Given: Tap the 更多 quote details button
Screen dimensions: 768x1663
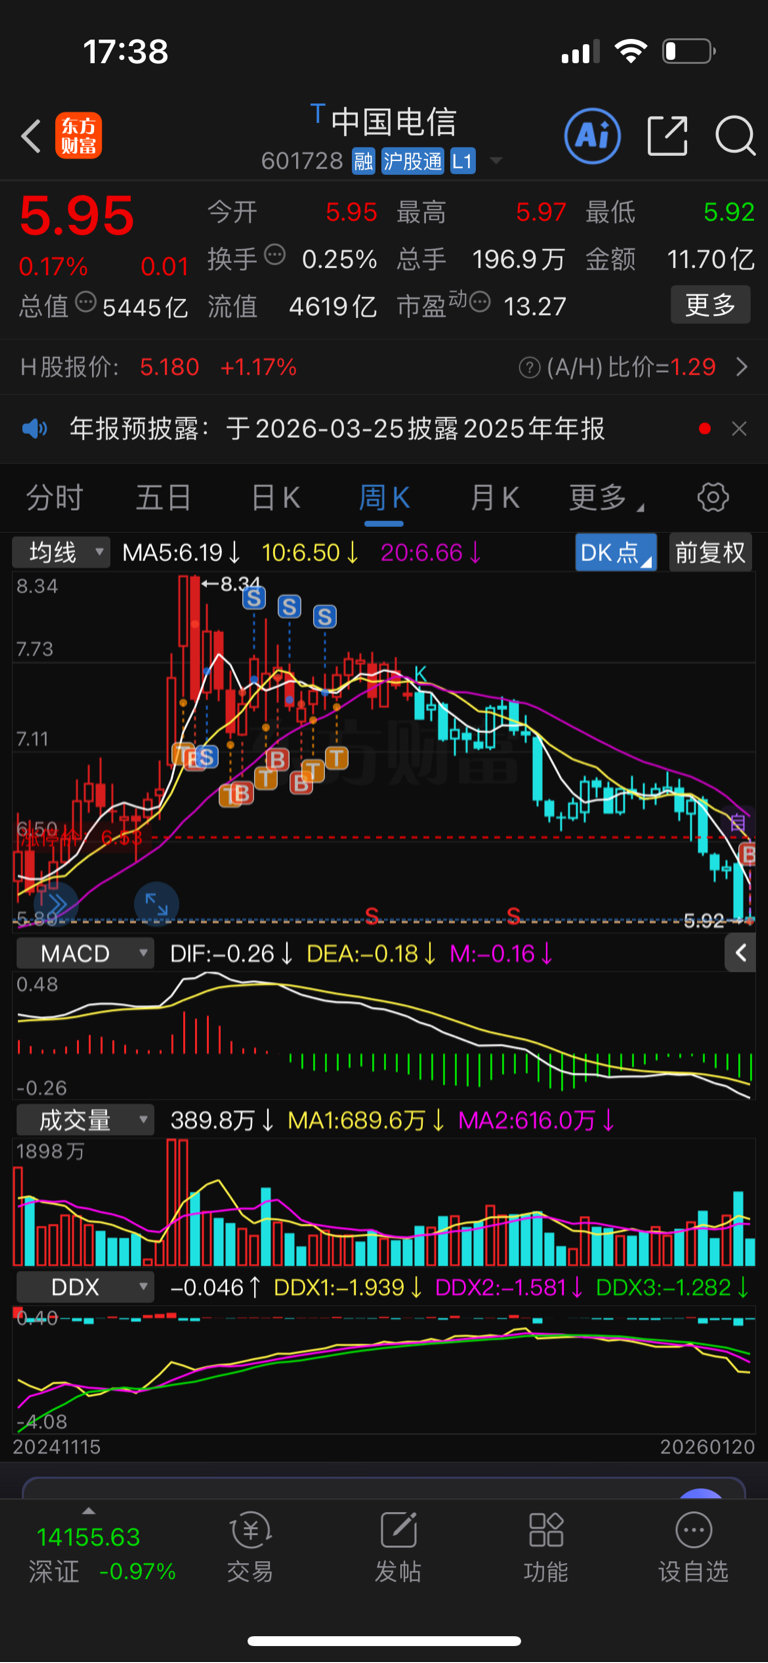Looking at the screenshot, I should pyautogui.click(x=710, y=305).
